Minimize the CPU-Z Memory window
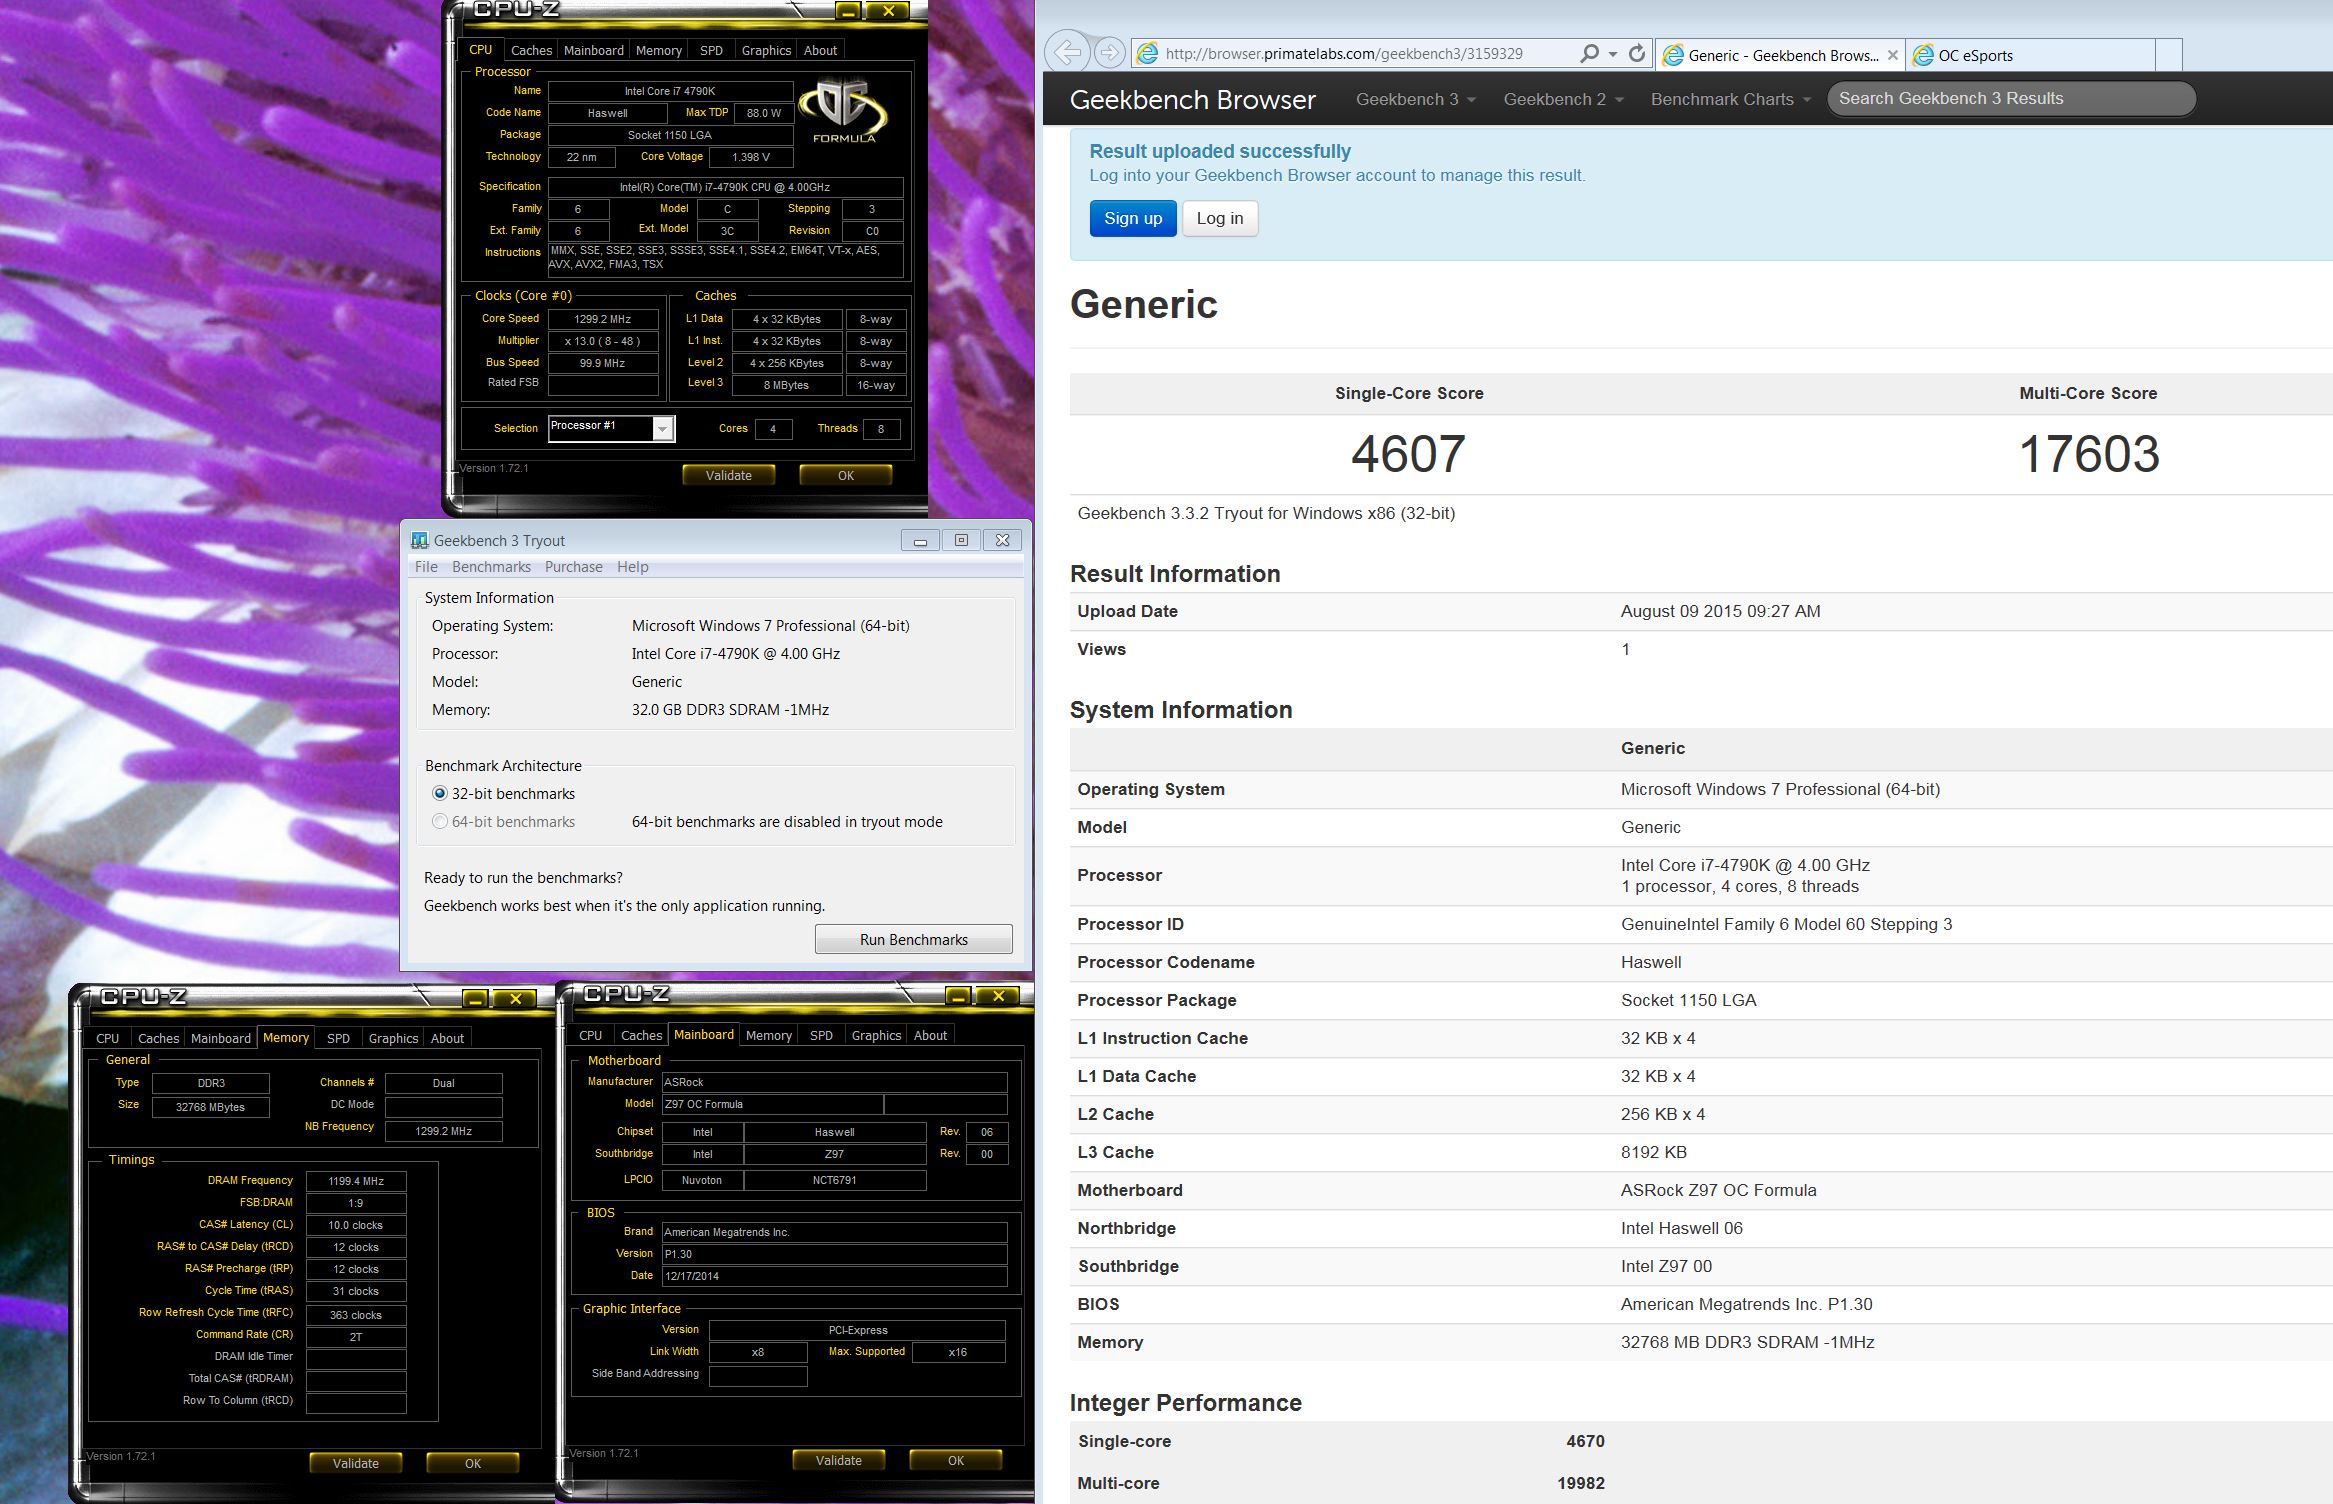Image resolution: width=2333 pixels, height=1504 pixels. (475, 998)
